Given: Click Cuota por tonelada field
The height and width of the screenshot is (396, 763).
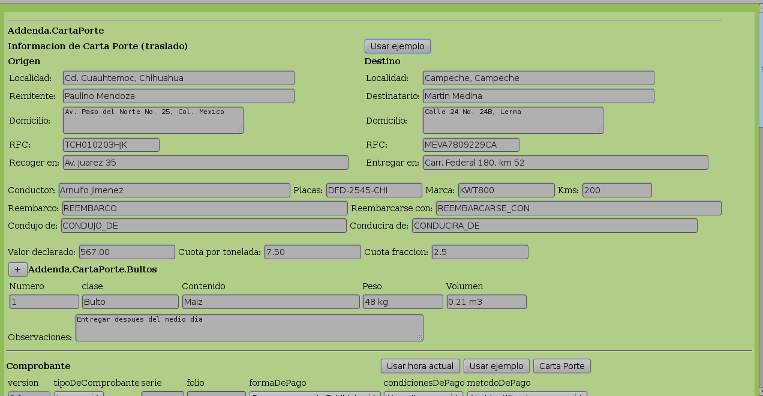Looking at the screenshot, I should (312, 252).
